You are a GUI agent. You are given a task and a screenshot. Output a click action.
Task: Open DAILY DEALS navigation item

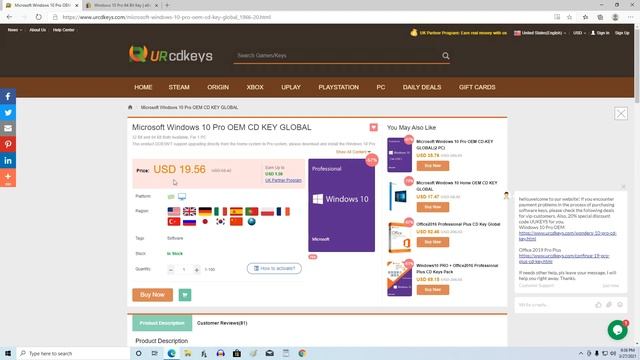[422, 87]
